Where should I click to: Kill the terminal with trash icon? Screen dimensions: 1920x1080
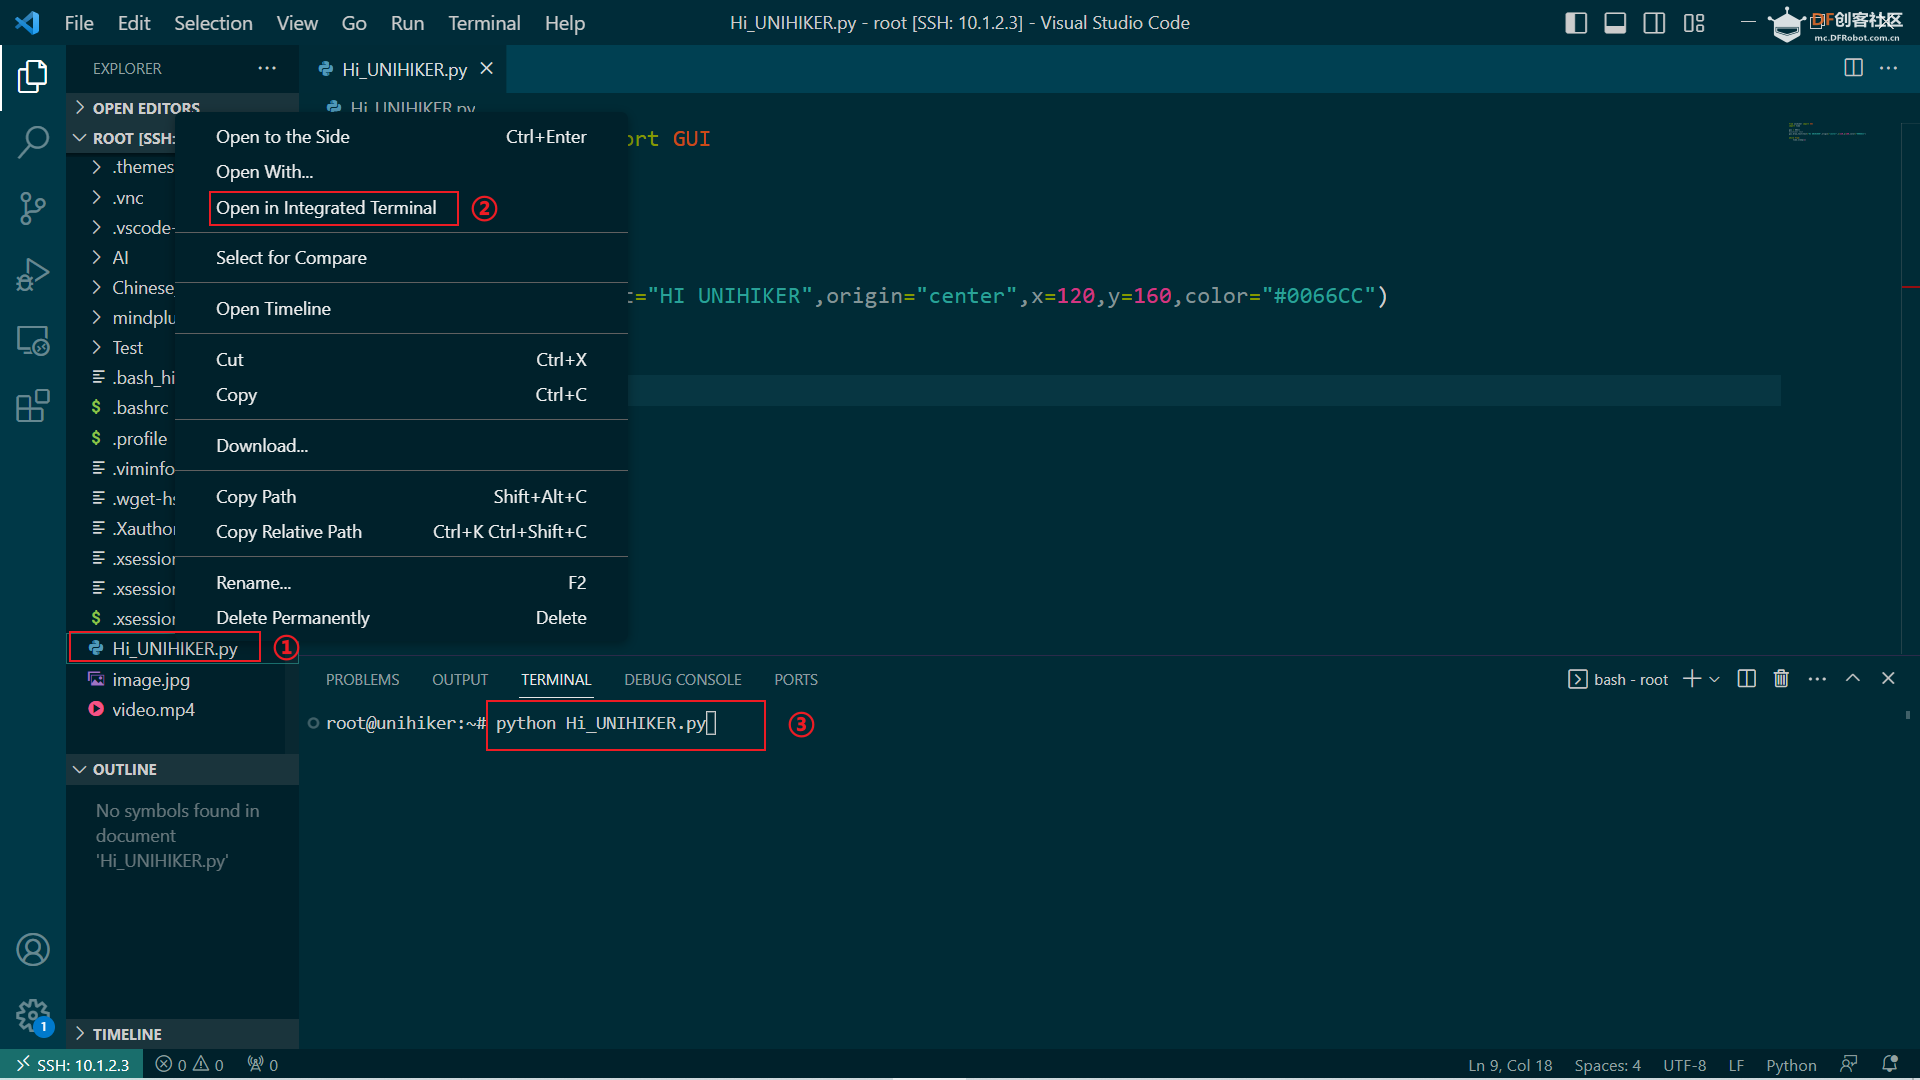pos(1781,679)
